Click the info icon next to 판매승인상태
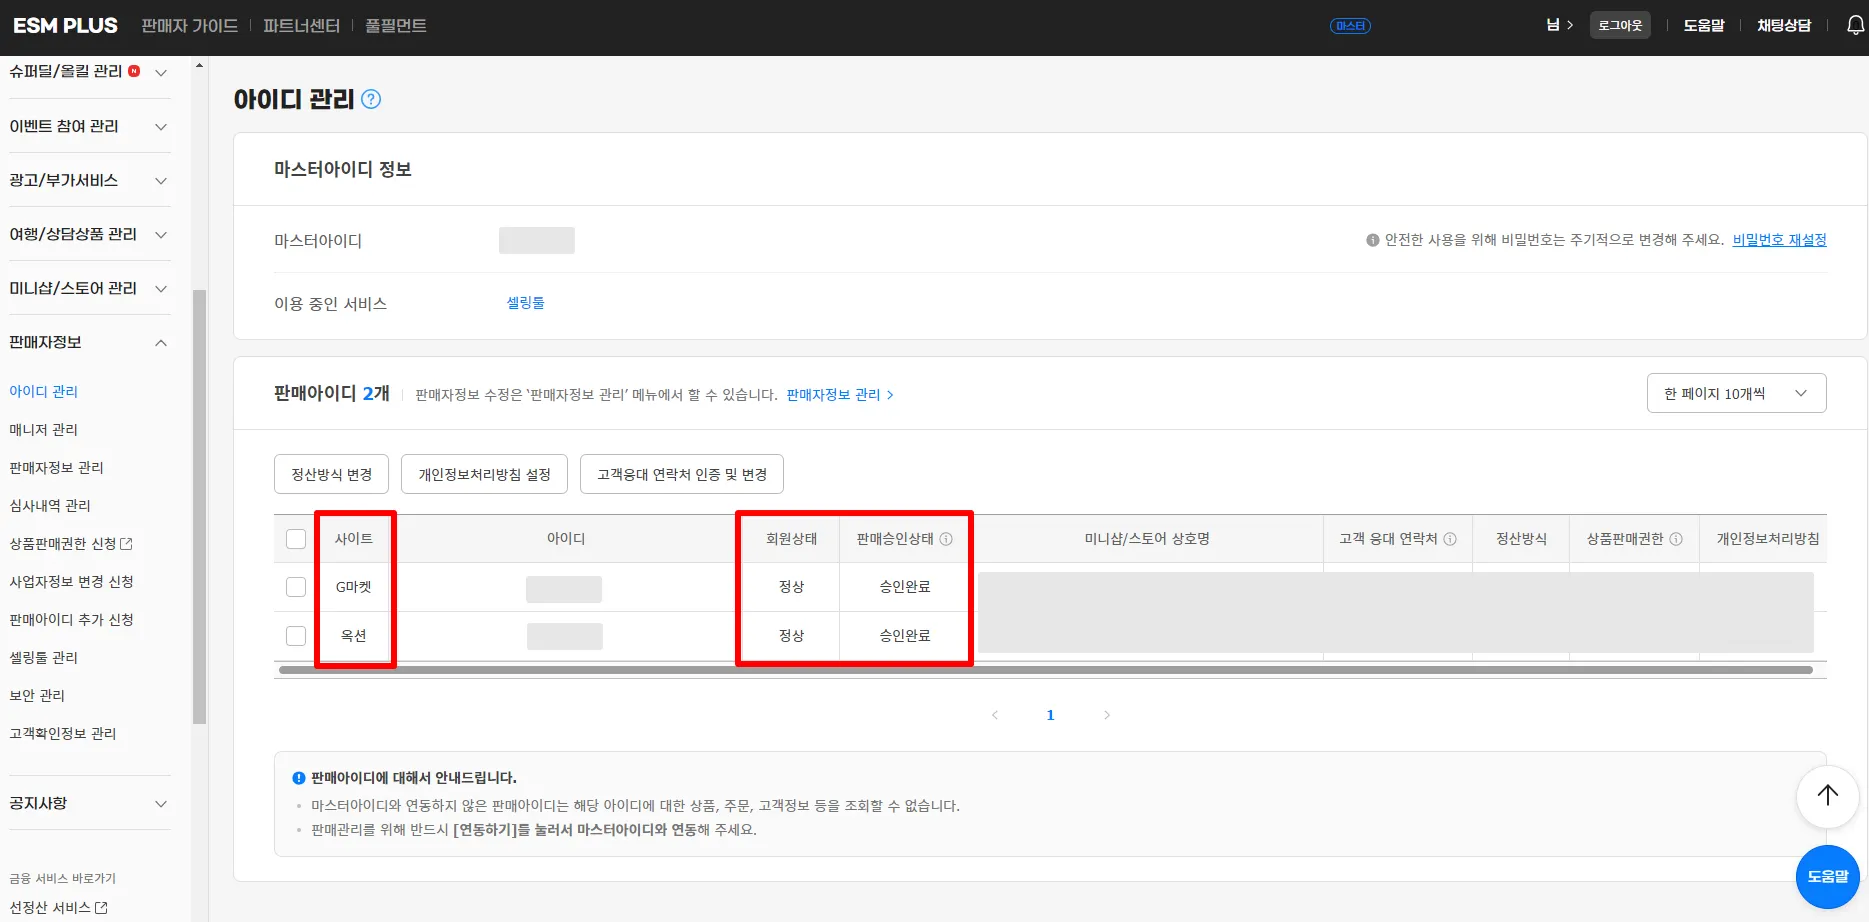Screen dimensions: 1869x922 pyautogui.click(x=946, y=539)
